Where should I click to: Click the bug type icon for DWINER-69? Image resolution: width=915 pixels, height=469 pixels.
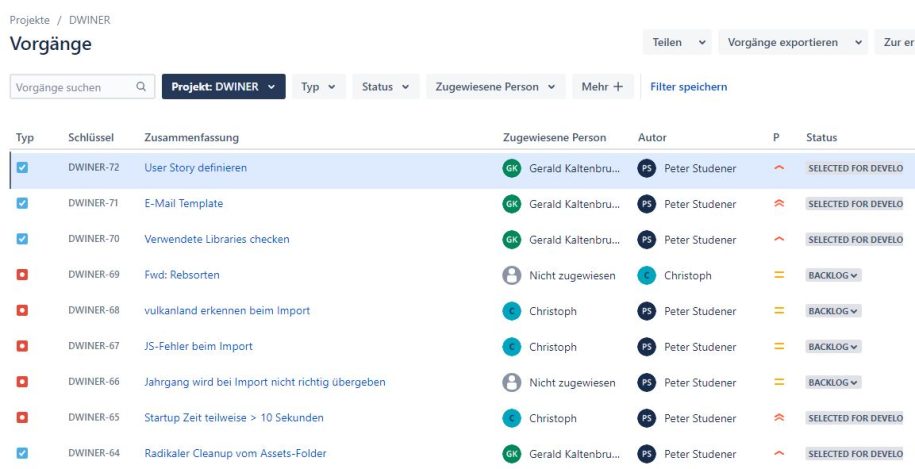(x=22, y=275)
